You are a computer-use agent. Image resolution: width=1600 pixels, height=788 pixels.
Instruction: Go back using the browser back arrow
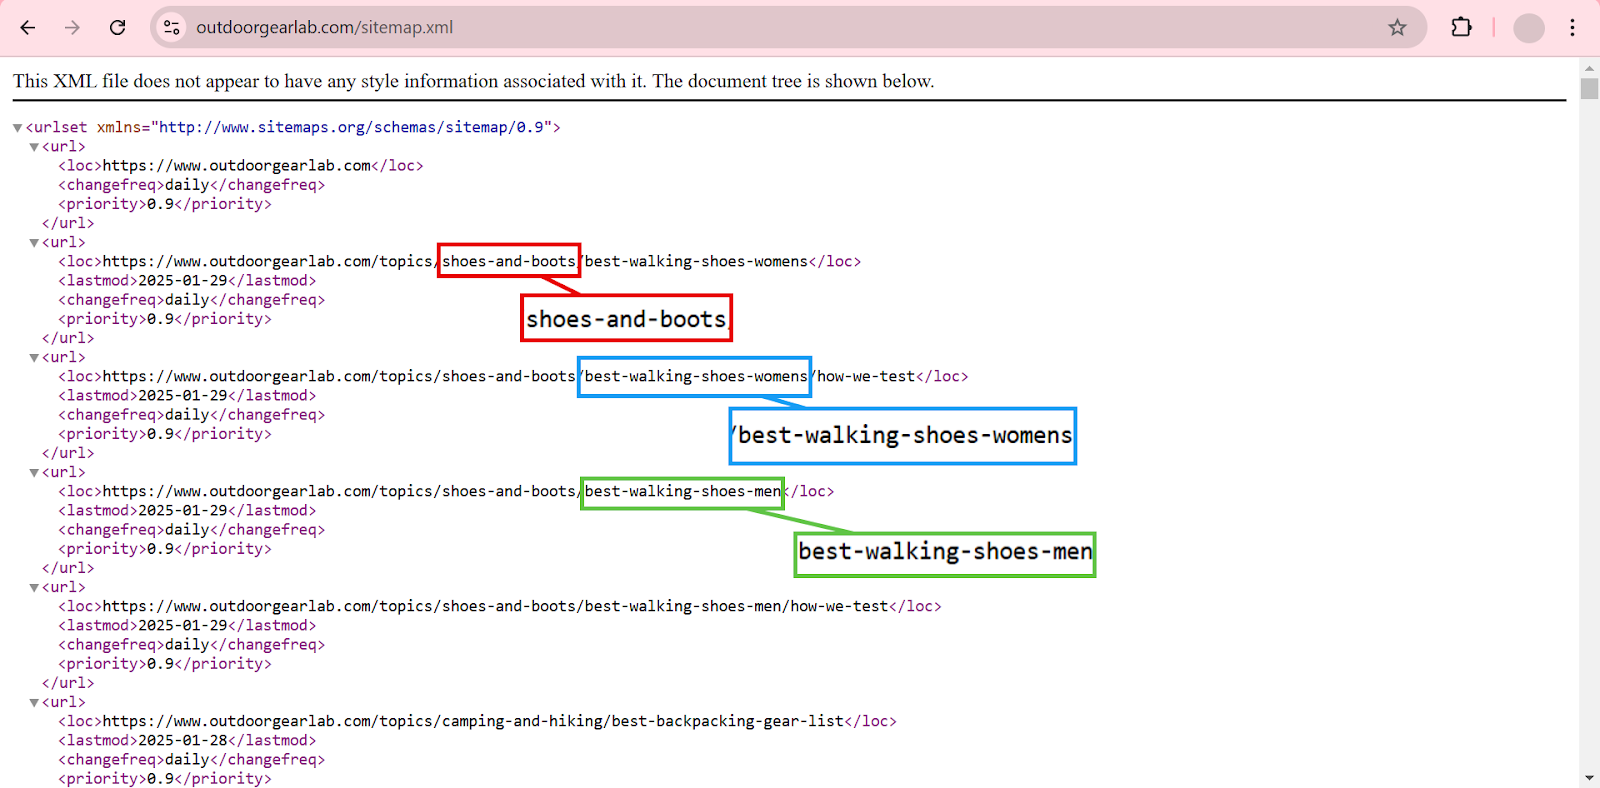point(28,28)
